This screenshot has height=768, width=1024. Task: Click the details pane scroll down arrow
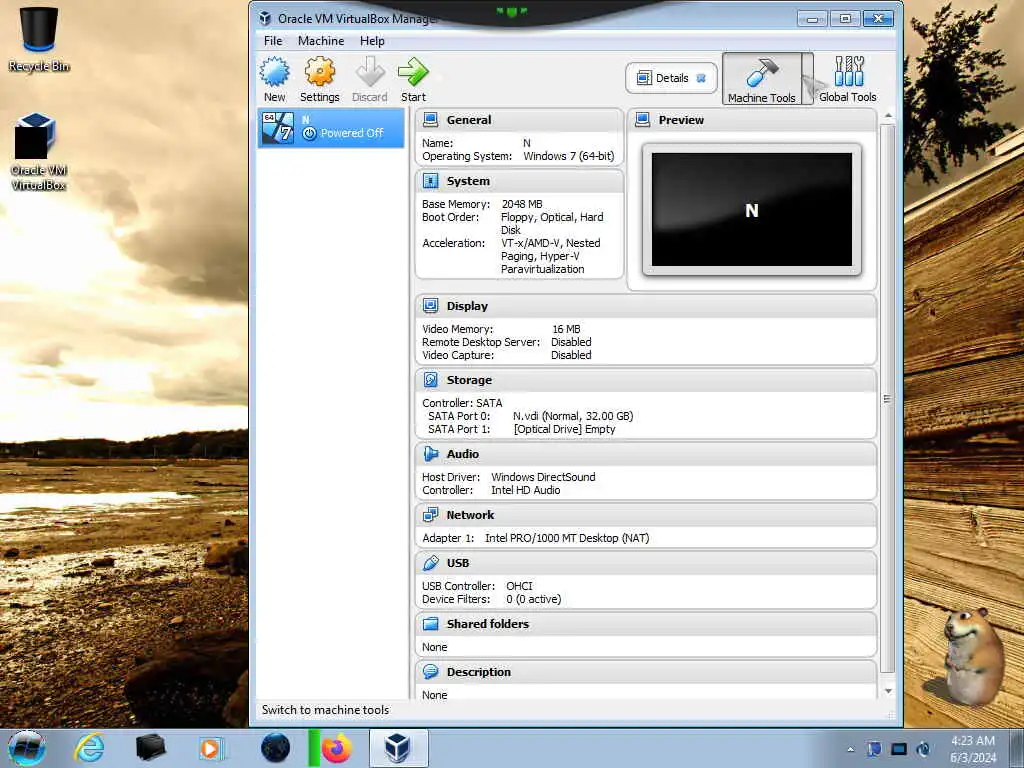point(888,691)
